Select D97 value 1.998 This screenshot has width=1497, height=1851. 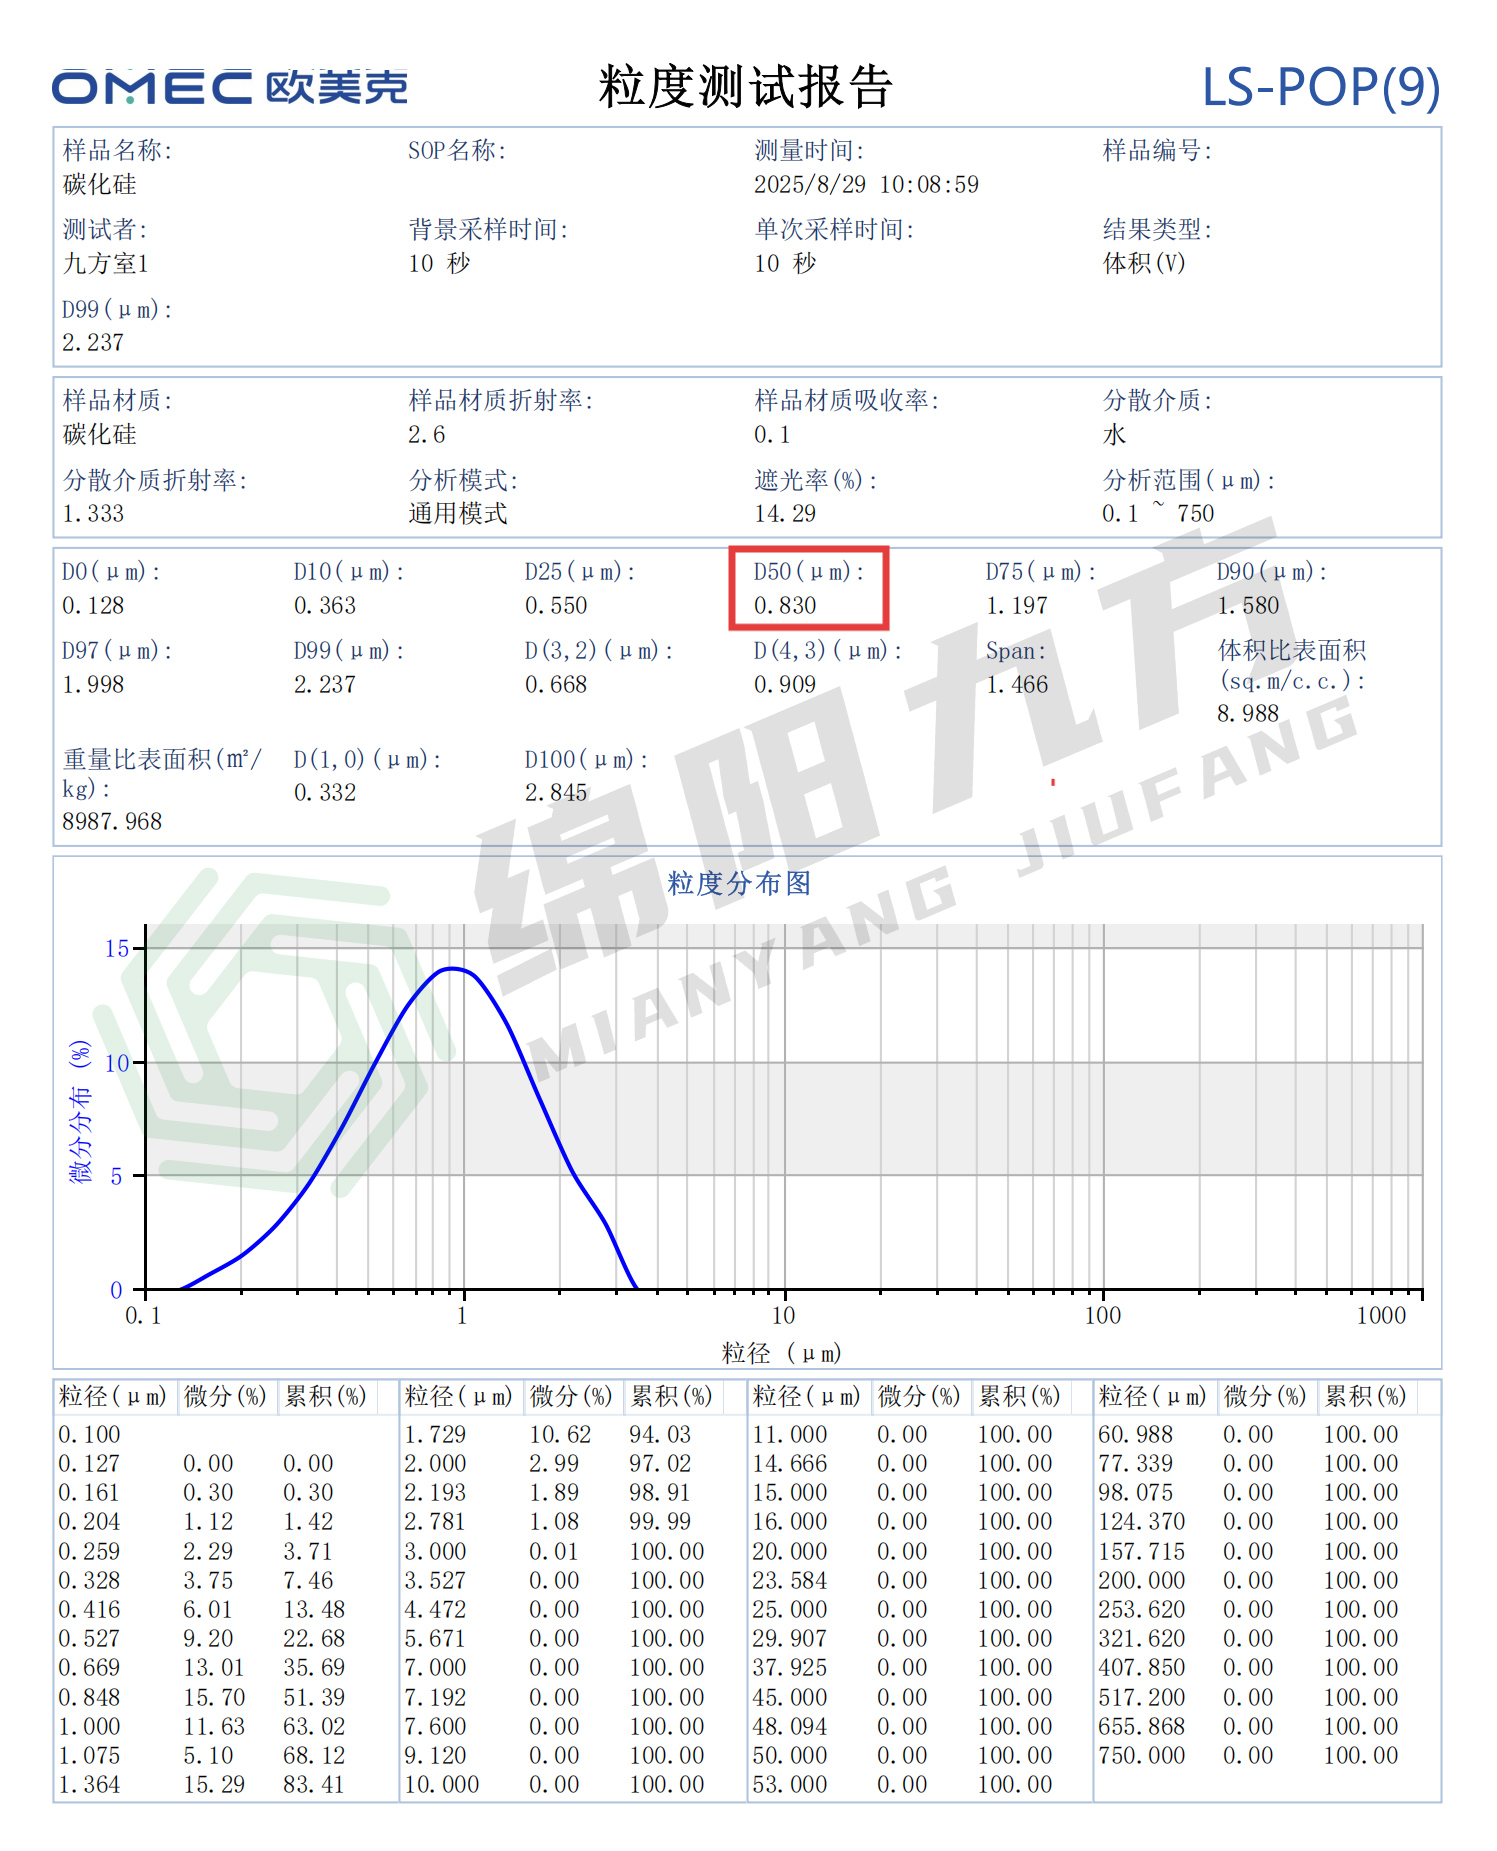(x=93, y=684)
